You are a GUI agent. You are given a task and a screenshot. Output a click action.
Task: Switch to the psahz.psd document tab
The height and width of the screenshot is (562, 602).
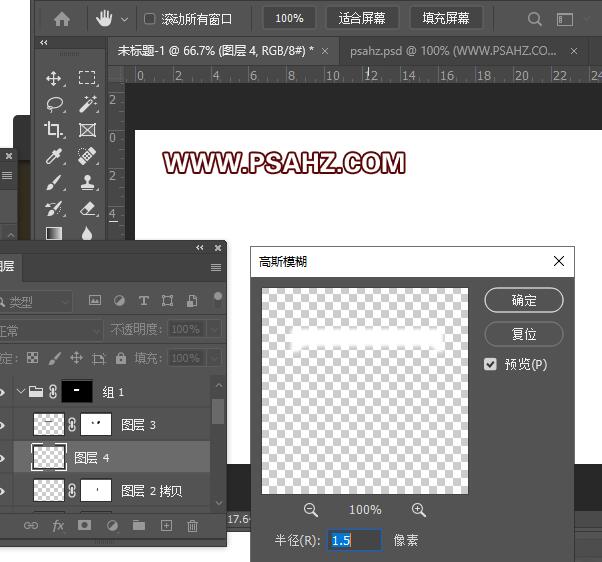[x=453, y=51]
